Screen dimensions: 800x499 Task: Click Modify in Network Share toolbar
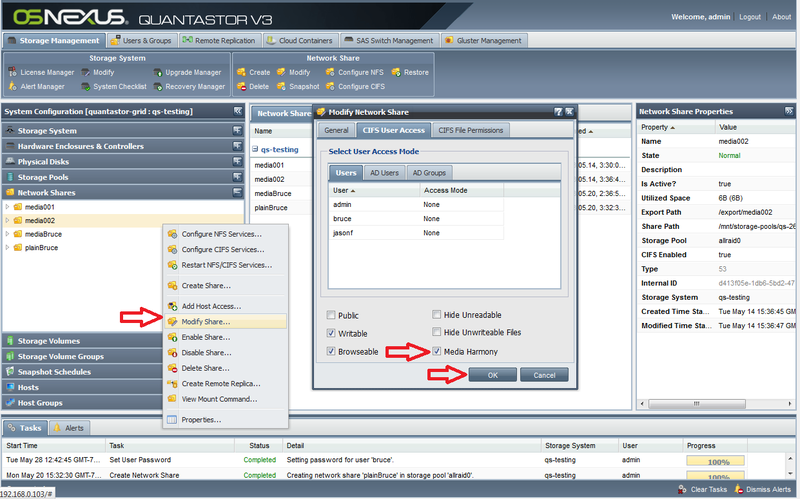click(293, 72)
